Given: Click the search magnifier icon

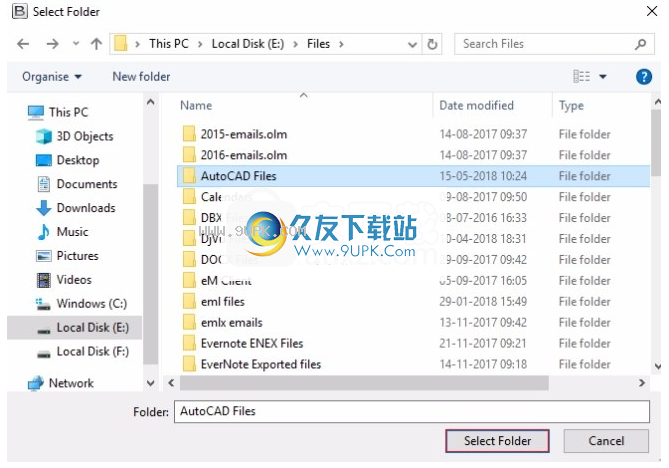Looking at the screenshot, I should 640,44.
